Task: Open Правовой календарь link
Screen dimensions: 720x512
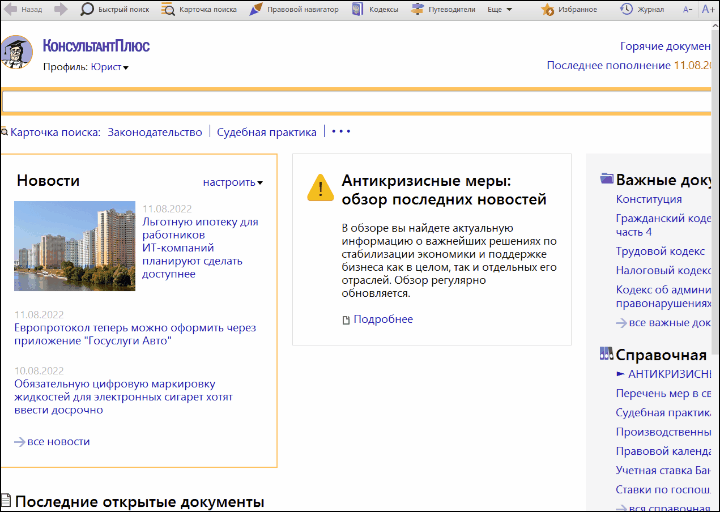Action: coord(663,451)
